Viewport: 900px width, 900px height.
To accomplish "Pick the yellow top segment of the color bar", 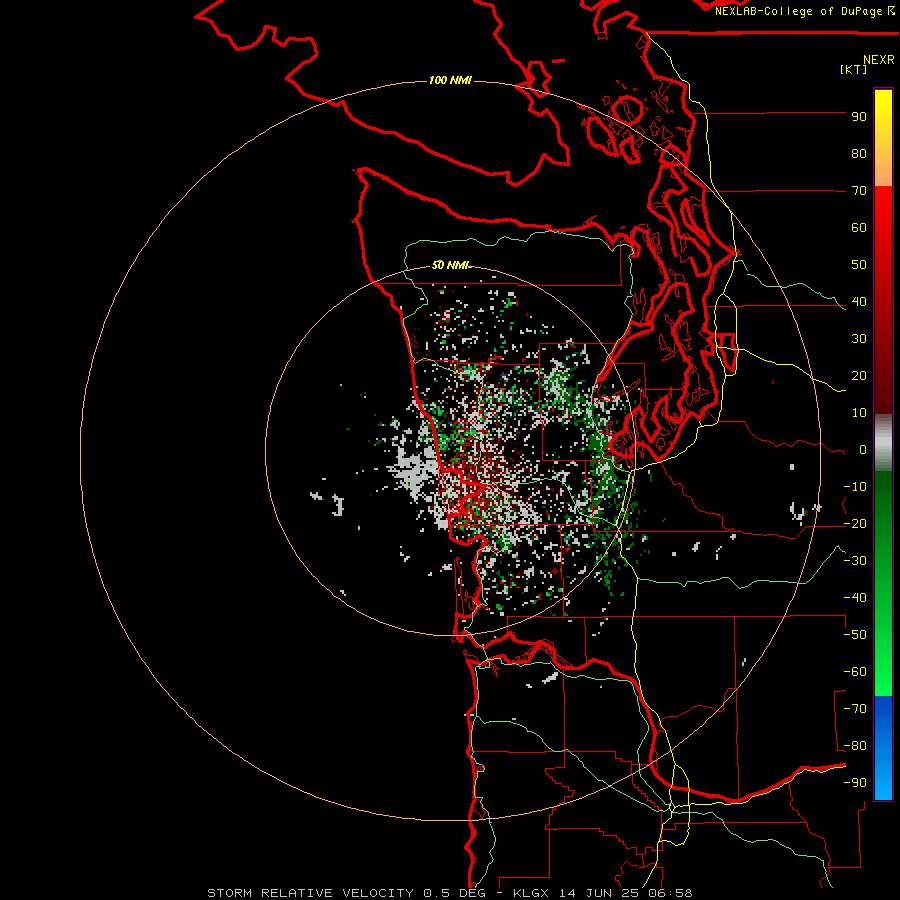I will (x=883, y=138).
